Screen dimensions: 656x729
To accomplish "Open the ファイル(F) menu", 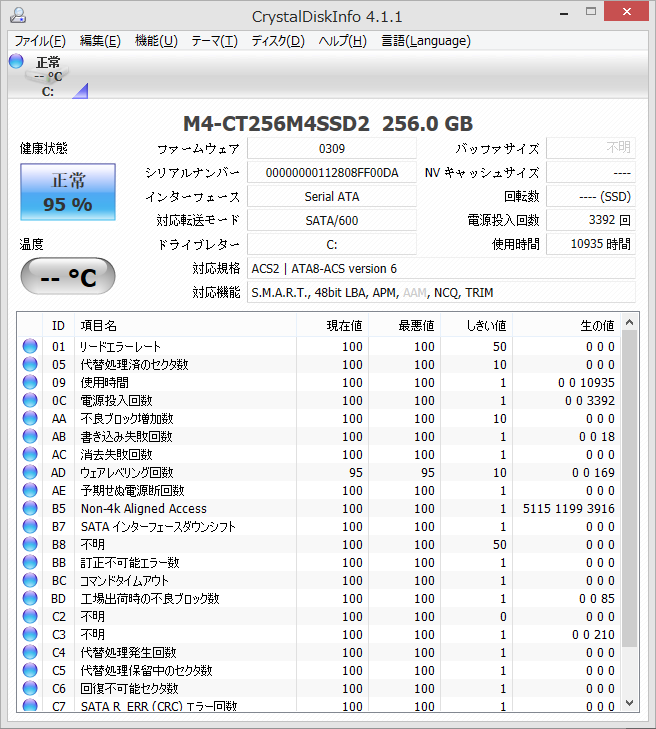I will 40,41.
